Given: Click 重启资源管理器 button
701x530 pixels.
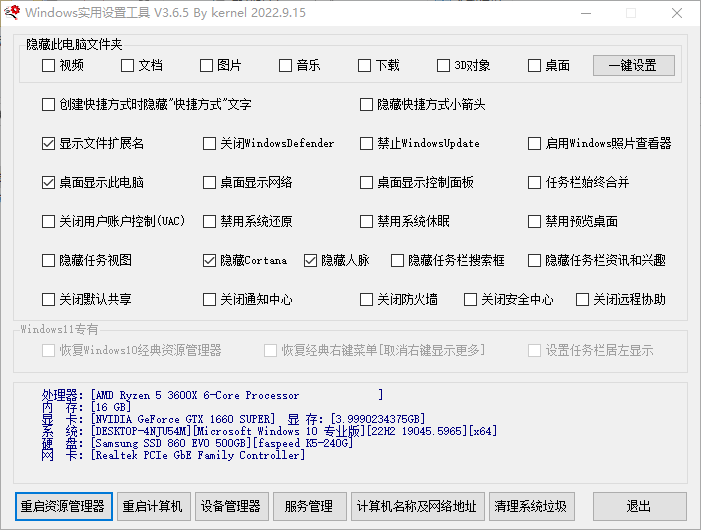Looking at the screenshot, I should point(63,506).
